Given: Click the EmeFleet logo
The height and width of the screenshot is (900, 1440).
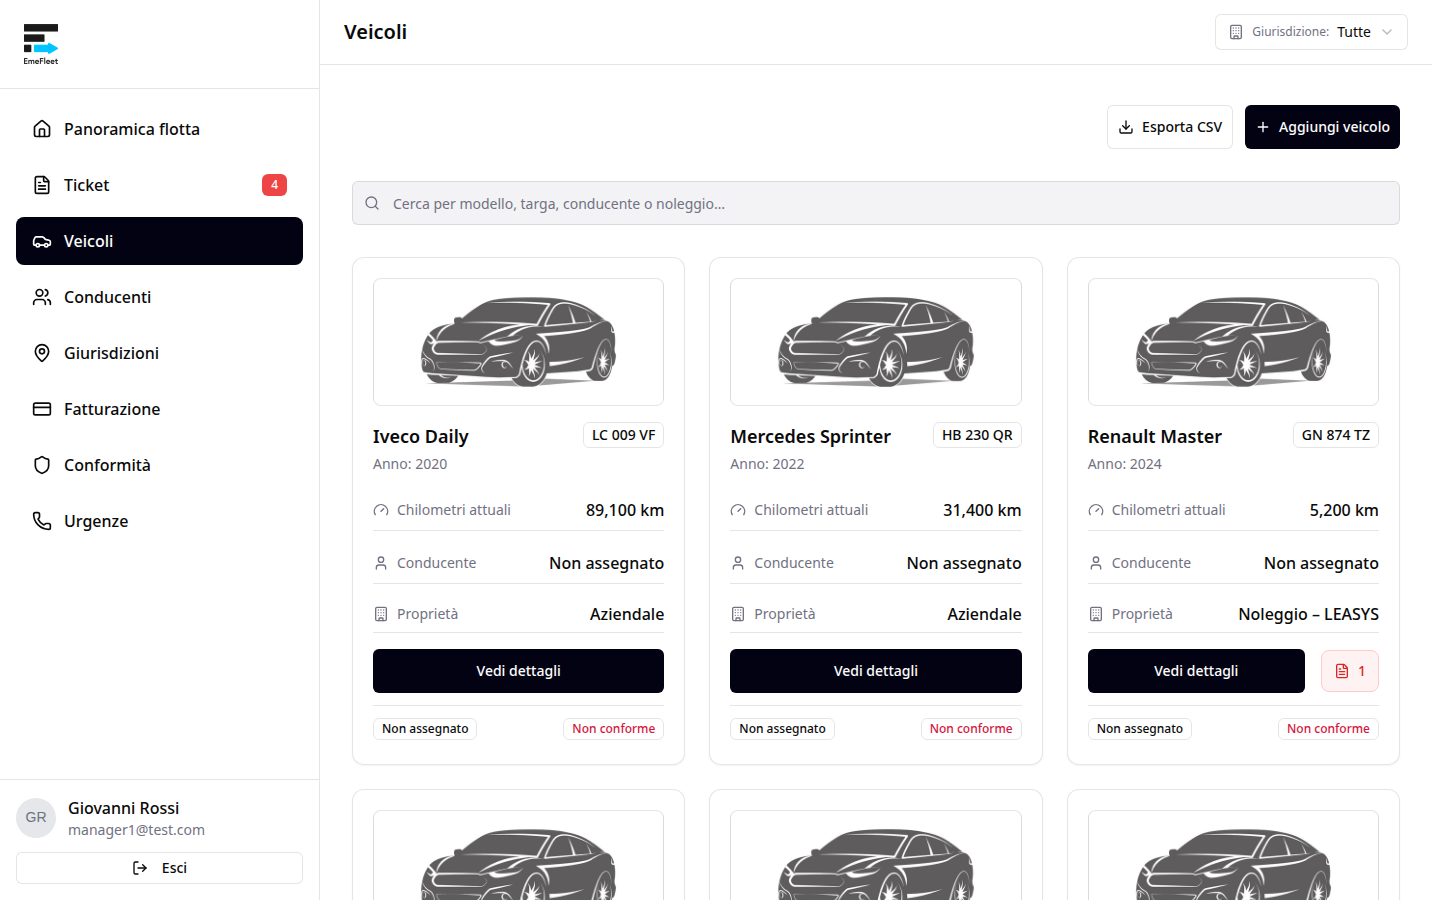Looking at the screenshot, I should tap(41, 44).
